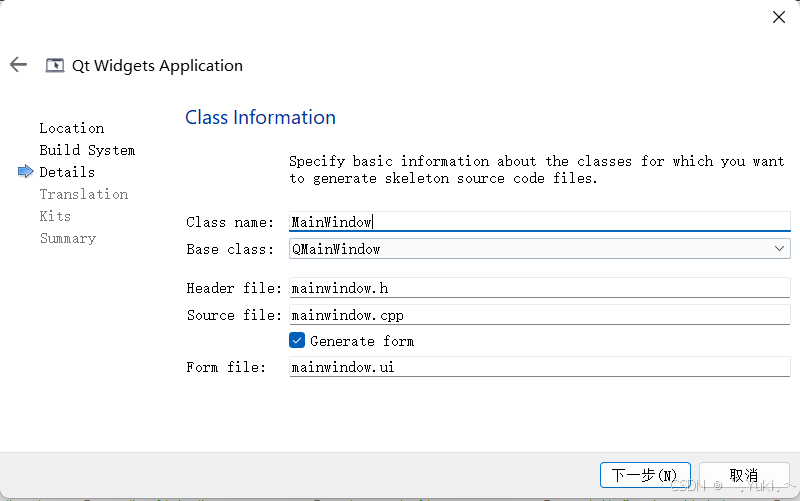The width and height of the screenshot is (800, 501).
Task: Click the Base class: label
Action: pos(230,249)
